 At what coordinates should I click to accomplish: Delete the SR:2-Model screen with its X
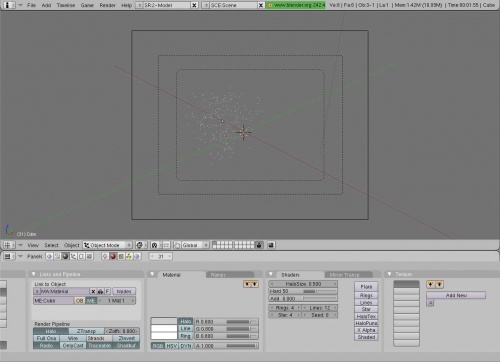click(x=194, y=5)
